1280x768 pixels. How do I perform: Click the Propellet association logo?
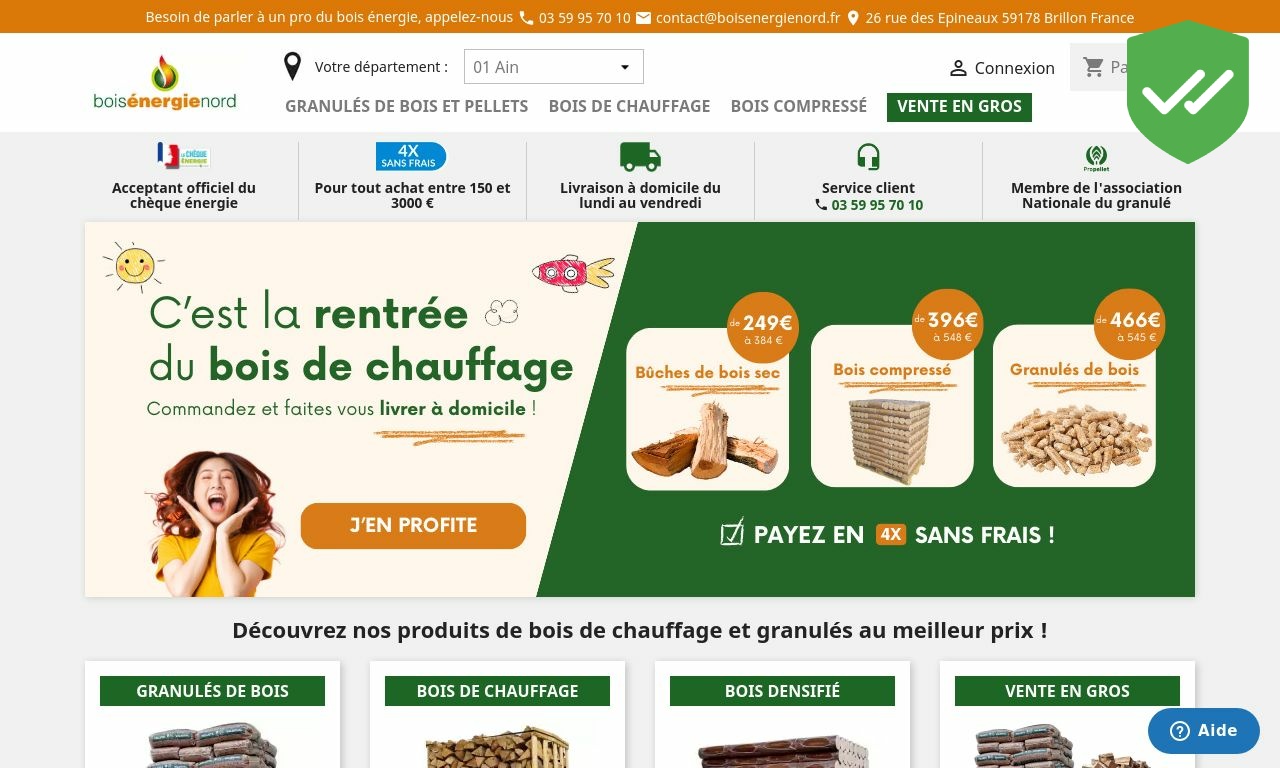(1096, 158)
